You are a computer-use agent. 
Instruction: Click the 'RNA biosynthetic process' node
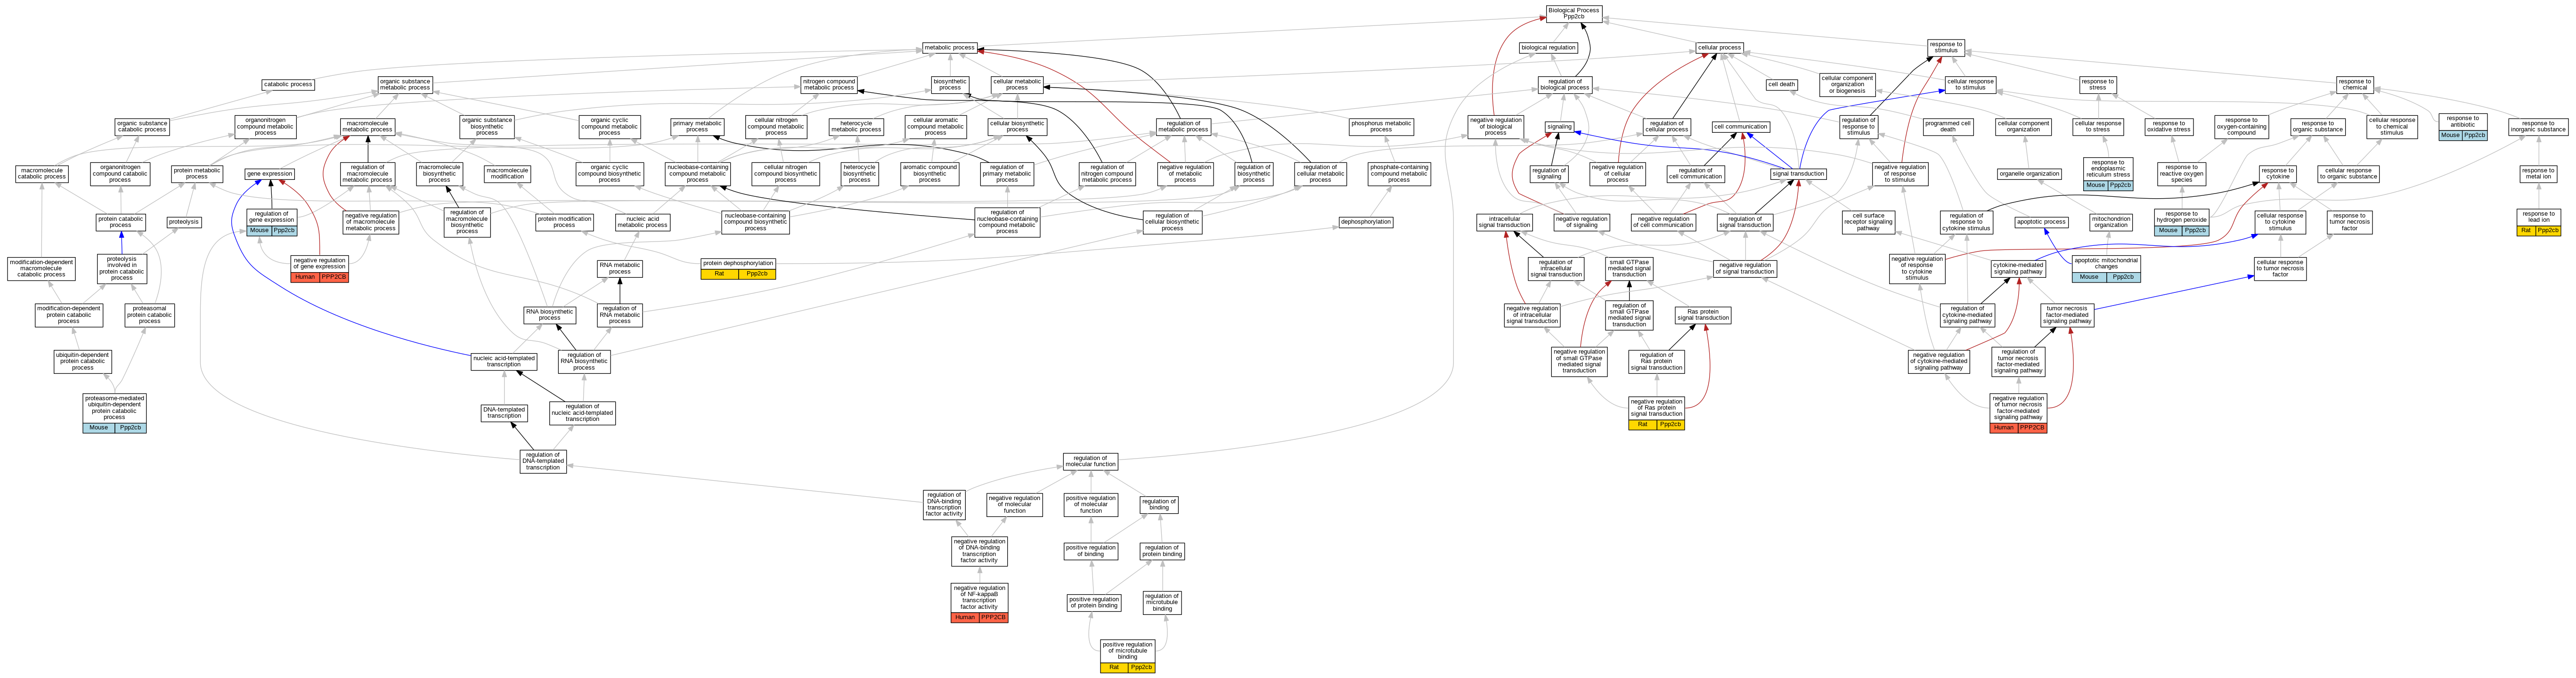(550, 315)
